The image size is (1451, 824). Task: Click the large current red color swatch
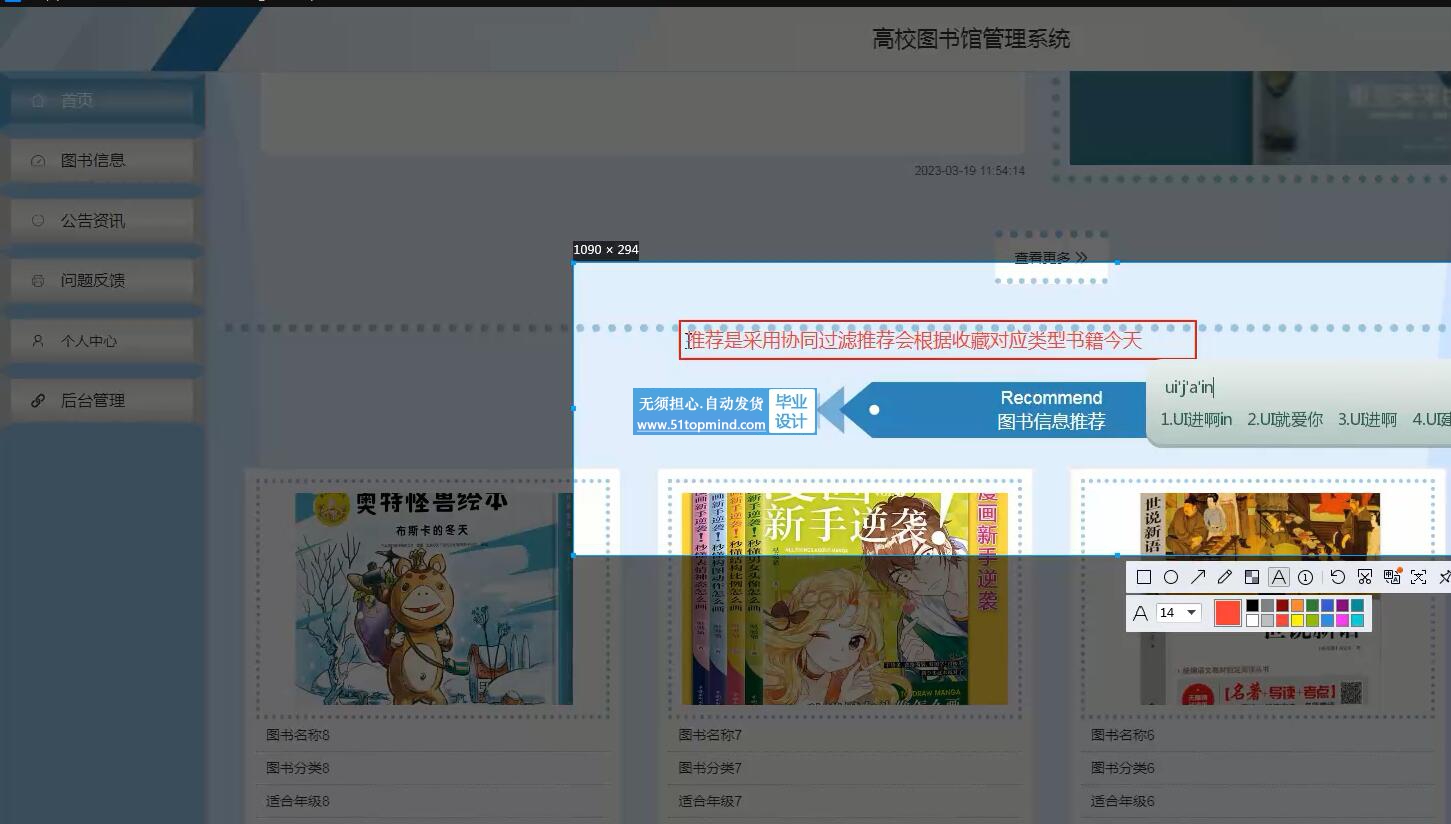(x=1228, y=613)
